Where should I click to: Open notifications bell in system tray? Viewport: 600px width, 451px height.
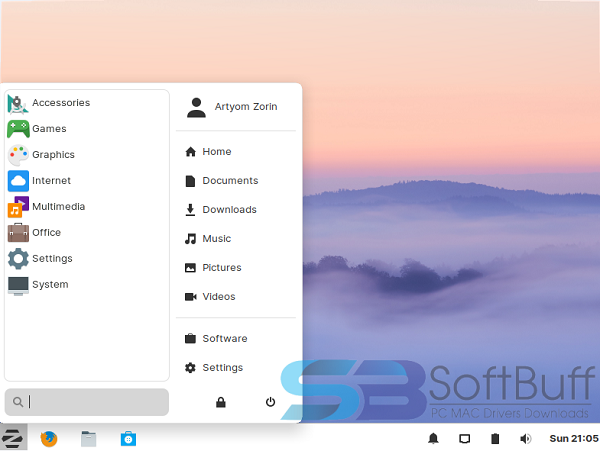[x=433, y=439]
